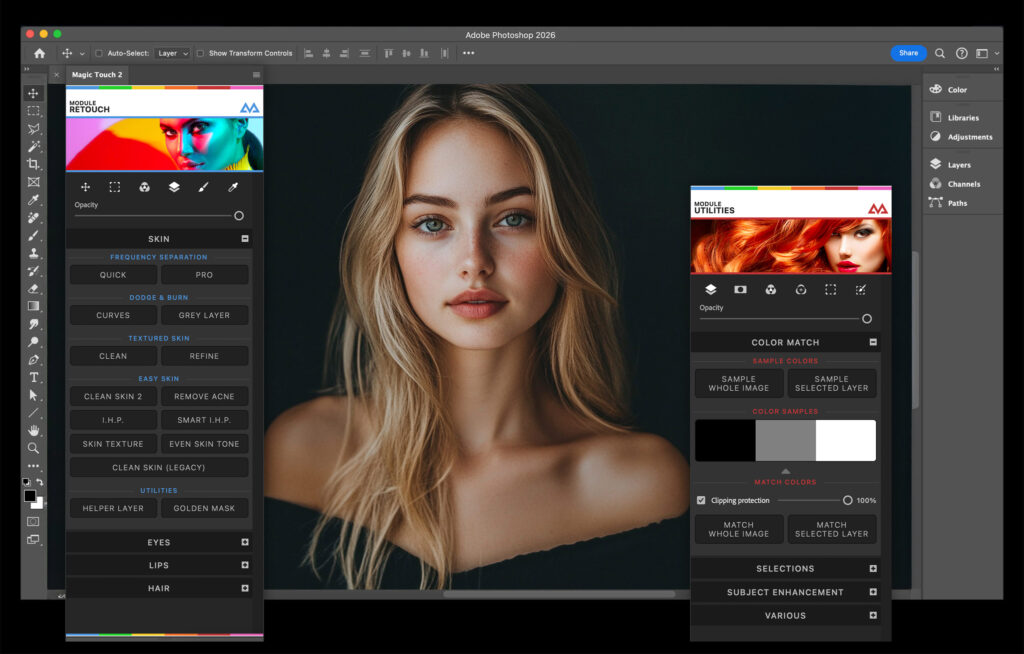This screenshot has width=1024, height=654.
Task: Collapse the SKIN section
Action: (245, 239)
